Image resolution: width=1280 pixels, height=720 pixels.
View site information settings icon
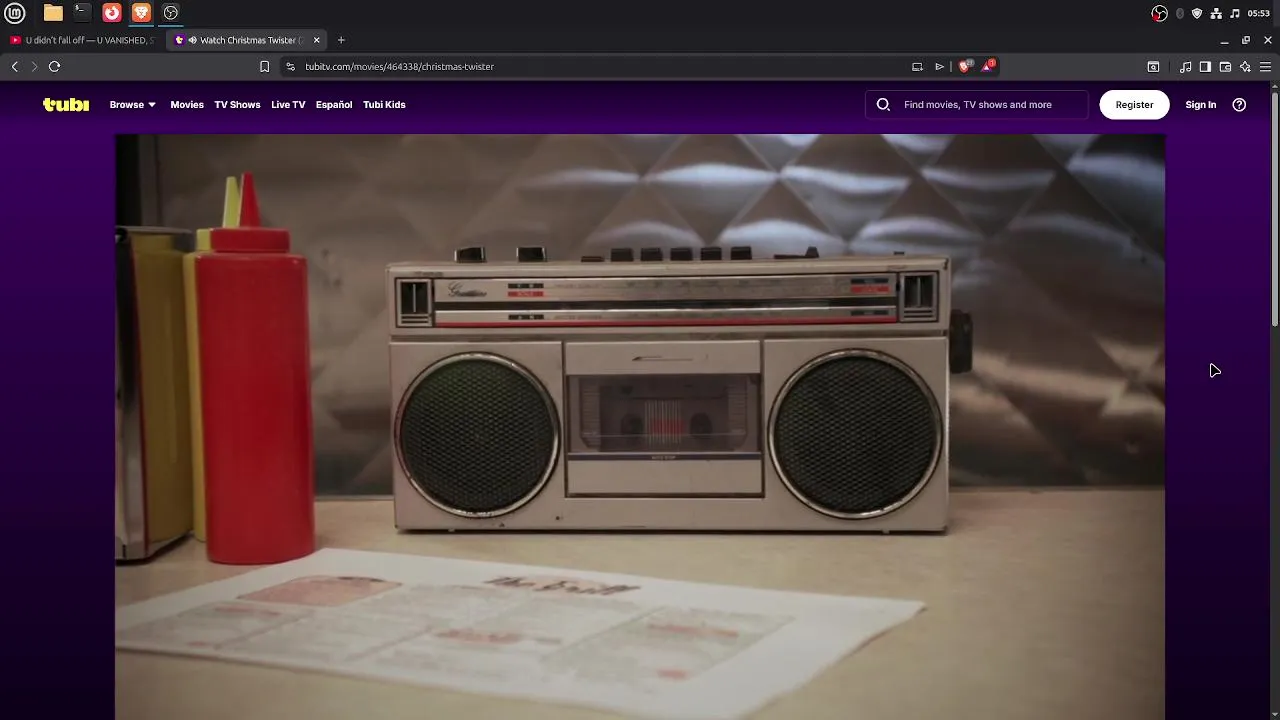click(x=290, y=66)
